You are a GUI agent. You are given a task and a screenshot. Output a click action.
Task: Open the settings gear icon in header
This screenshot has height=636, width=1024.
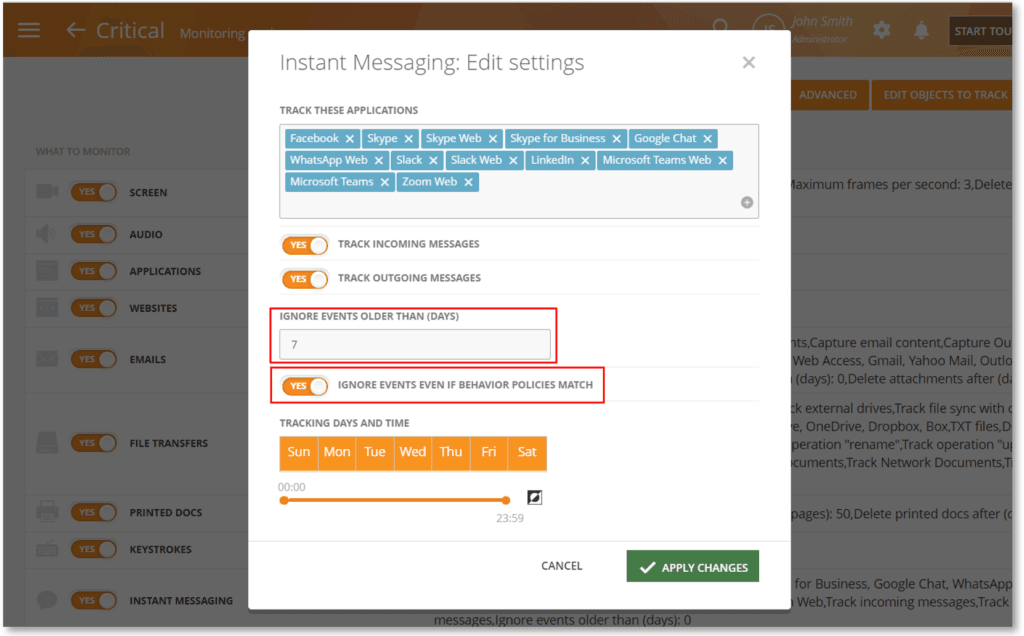(882, 30)
